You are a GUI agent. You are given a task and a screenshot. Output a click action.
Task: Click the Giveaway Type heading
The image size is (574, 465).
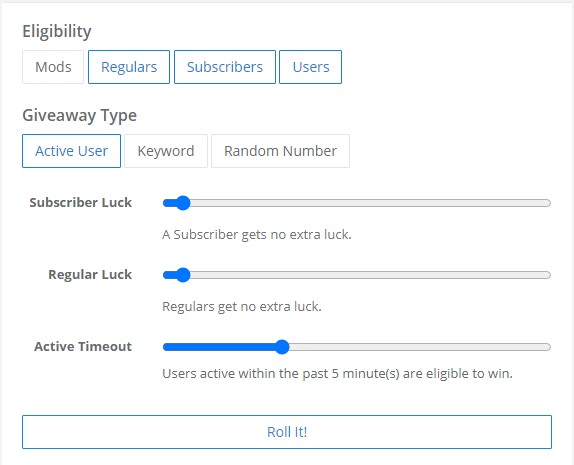click(79, 115)
